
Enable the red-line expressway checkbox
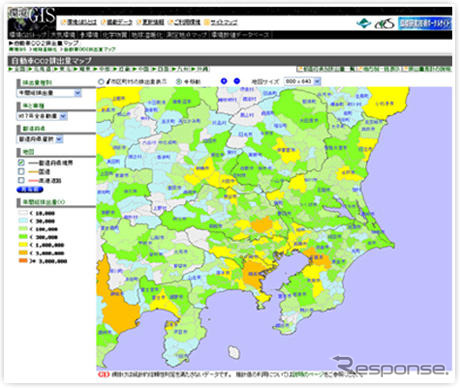click(21, 180)
